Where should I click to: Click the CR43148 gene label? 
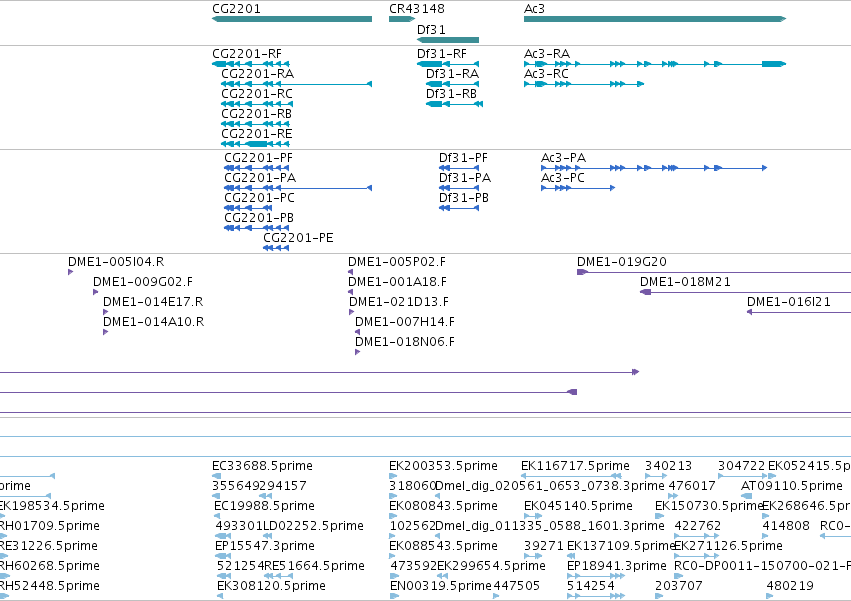pos(417,9)
